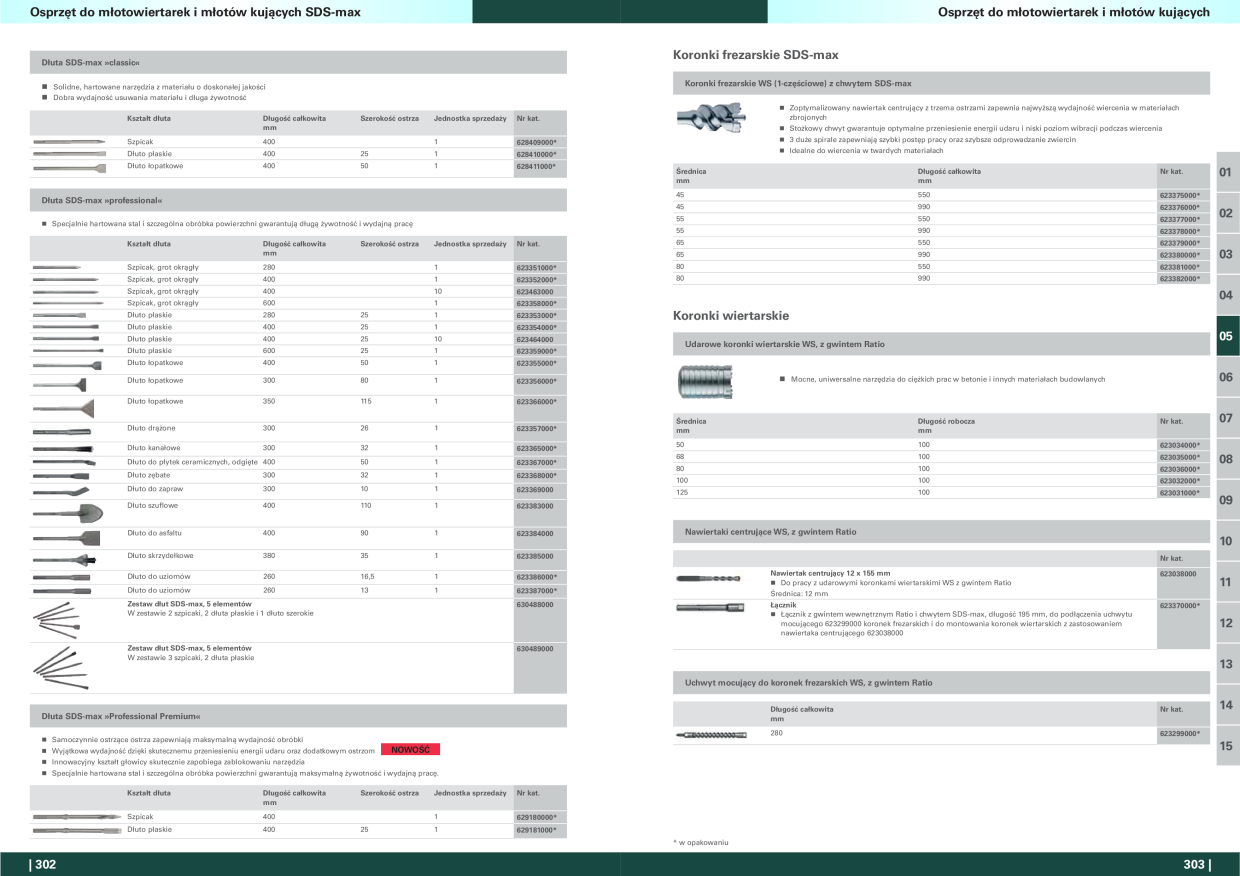Select the Dłuto zębate row label
1240x876 pixels.
[x=149, y=475]
